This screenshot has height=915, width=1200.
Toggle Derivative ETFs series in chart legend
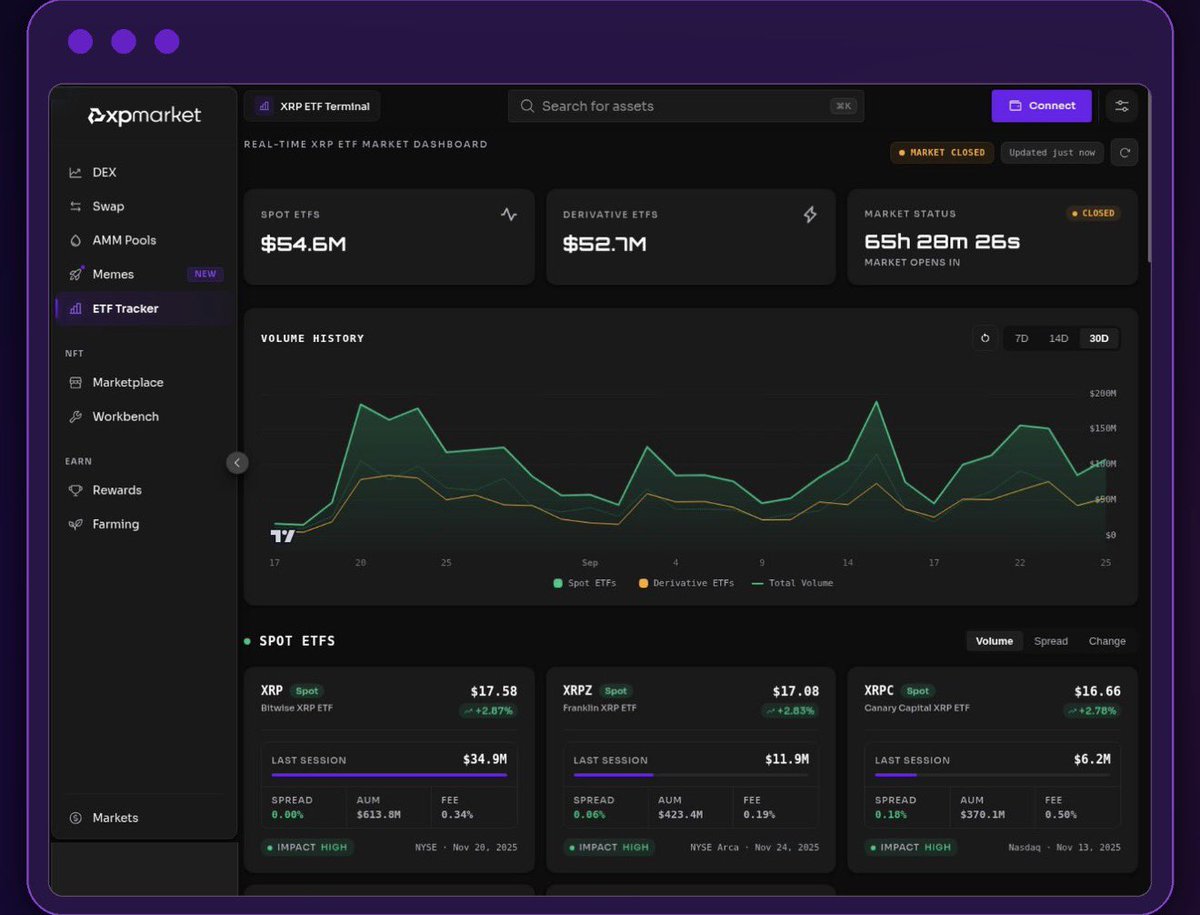686,583
